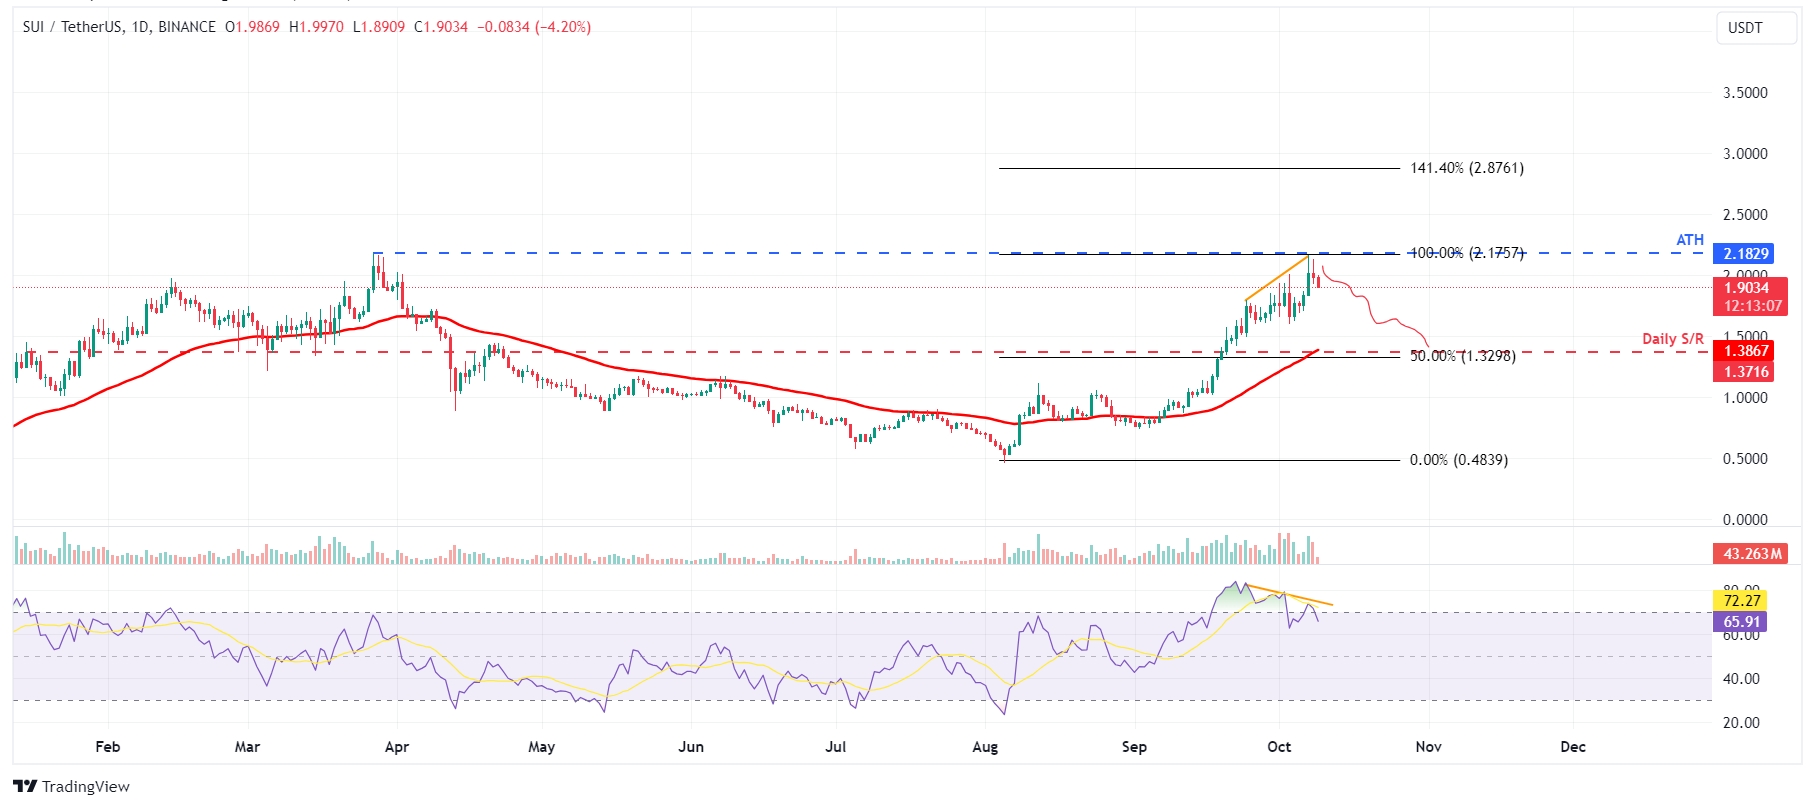The width and height of the screenshot is (1815, 808).
Task: Click the 3.5000 price axis label
Action: (1745, 93)
